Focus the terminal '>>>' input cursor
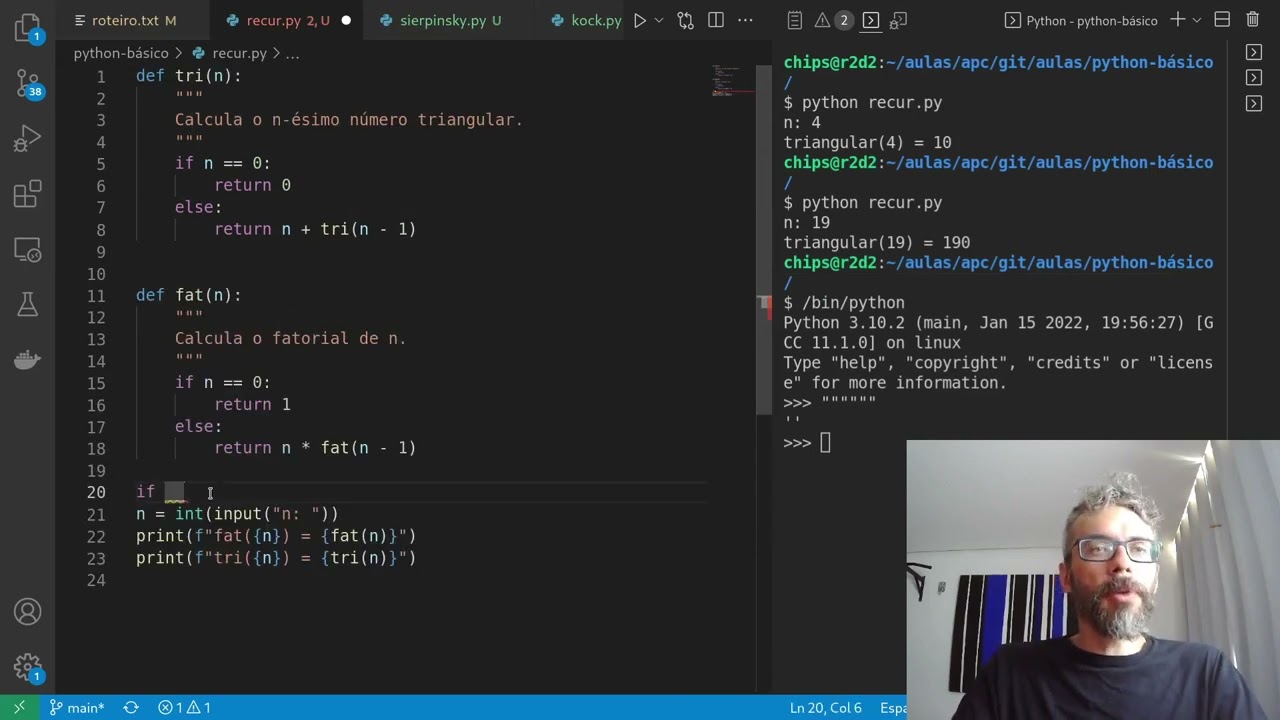Screen dimensions: 1280x720 (x=825, y=443)
